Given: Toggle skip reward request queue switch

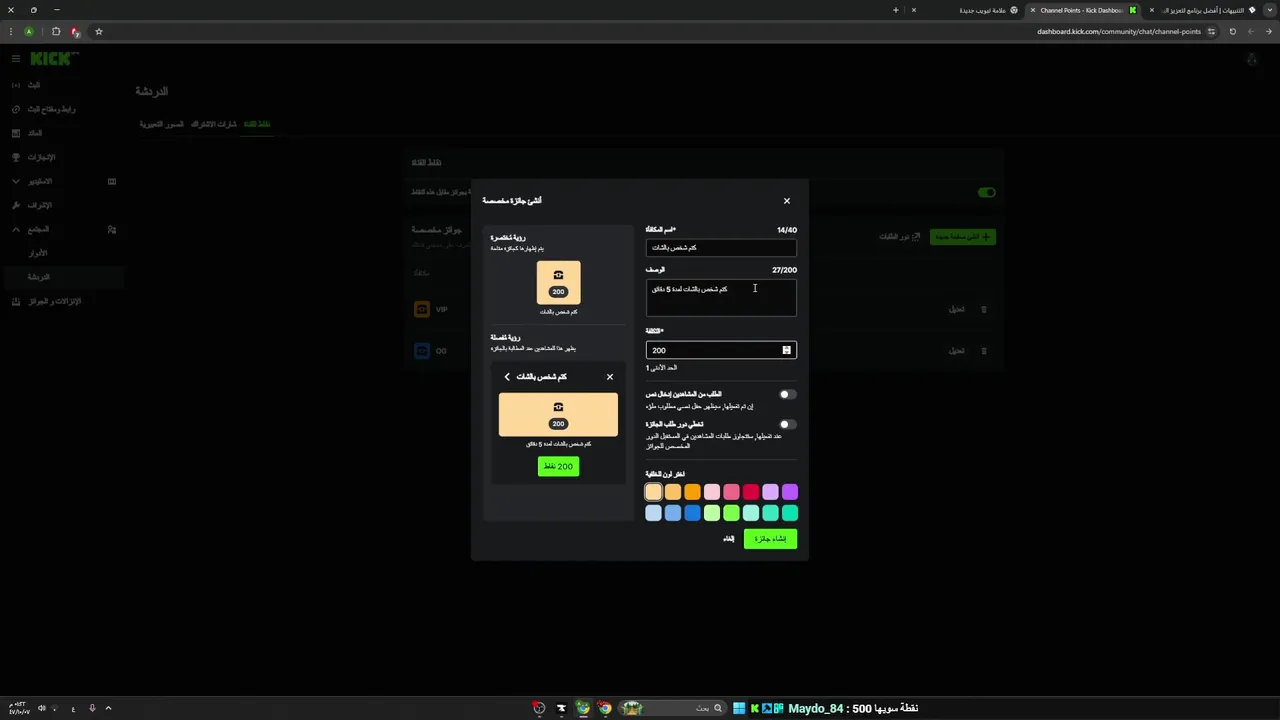Looking at the screenshot, I should (x=787, y=425).
